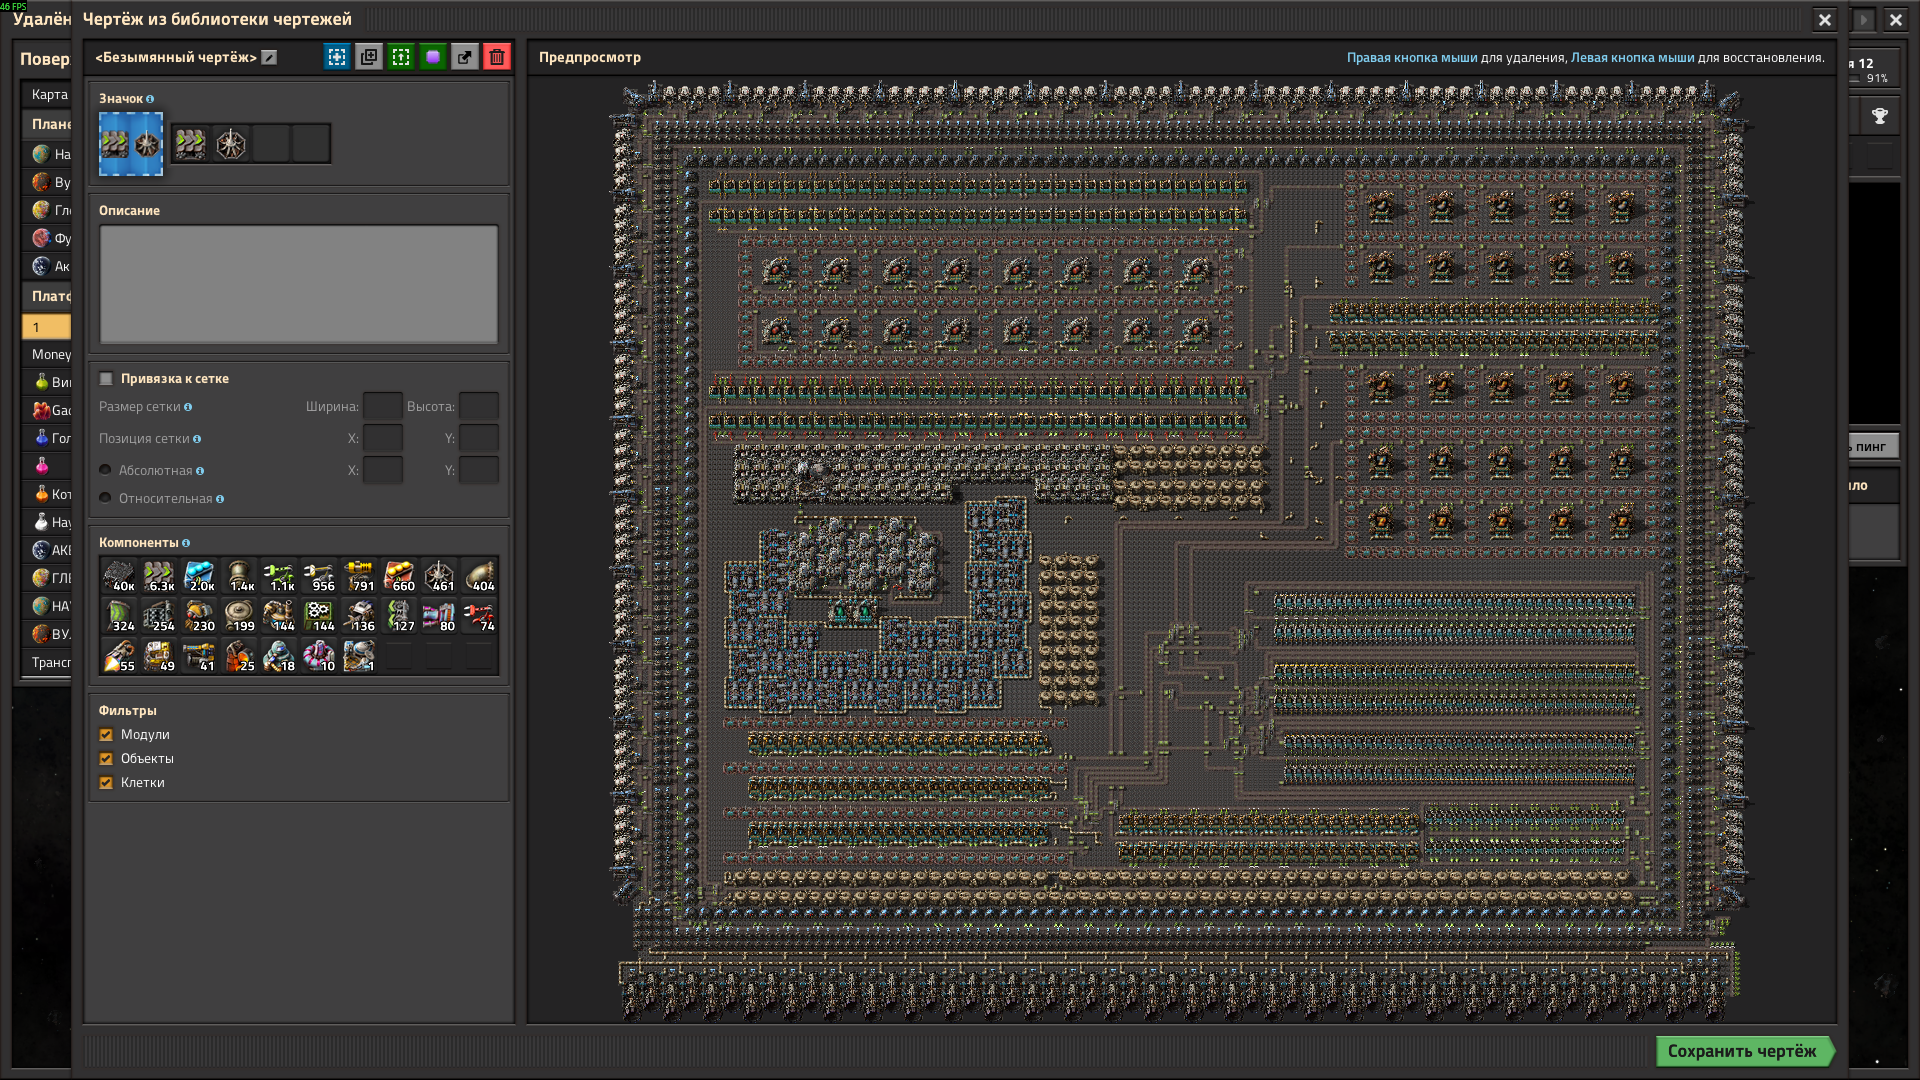Select the Абсолютная radio button
Screen dimensions: 1920x1080
(105, 471)
